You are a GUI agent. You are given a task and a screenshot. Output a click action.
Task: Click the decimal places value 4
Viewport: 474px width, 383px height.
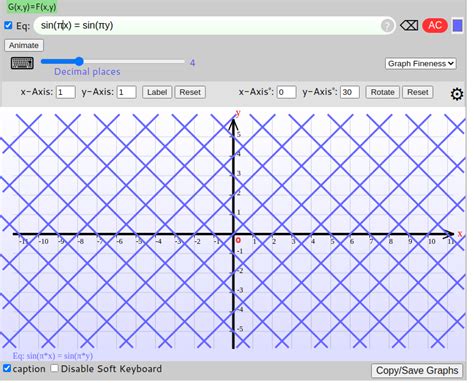click(x=192, y=63)
